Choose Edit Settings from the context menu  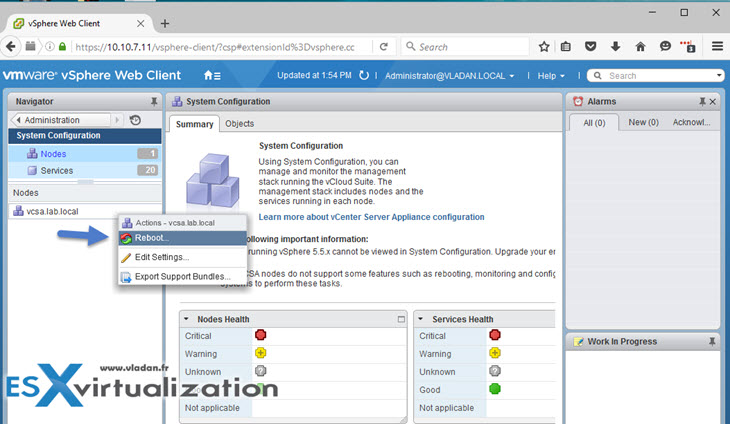click(x=182, y=257)
